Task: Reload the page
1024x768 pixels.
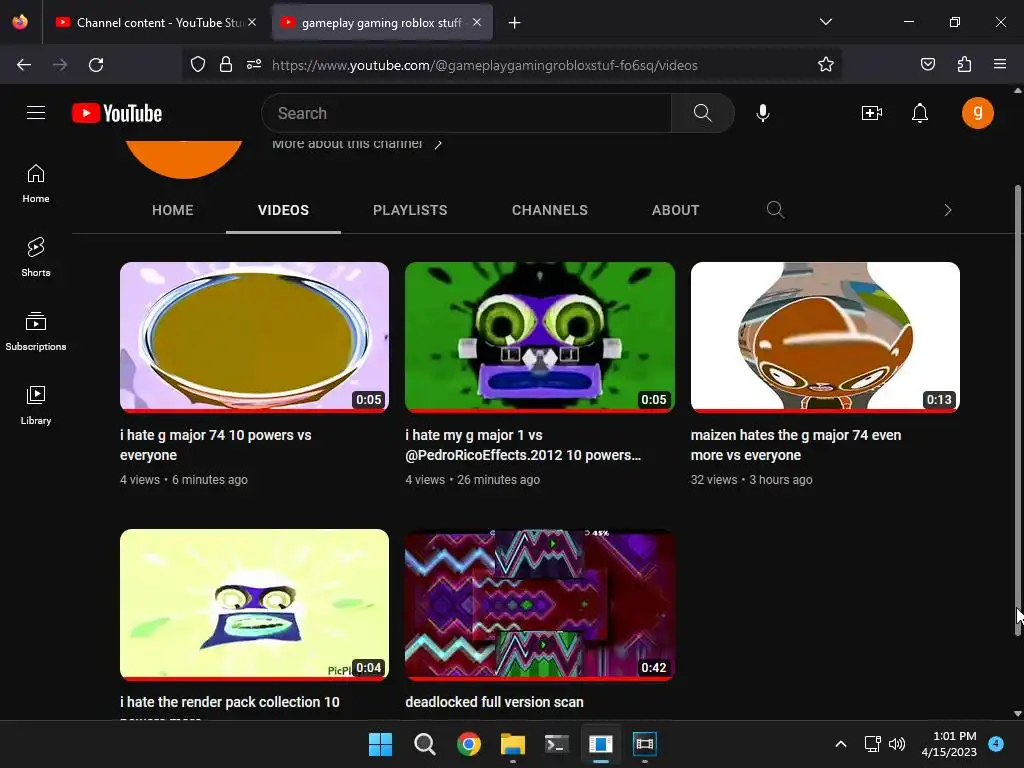Action: pos(96,65)
